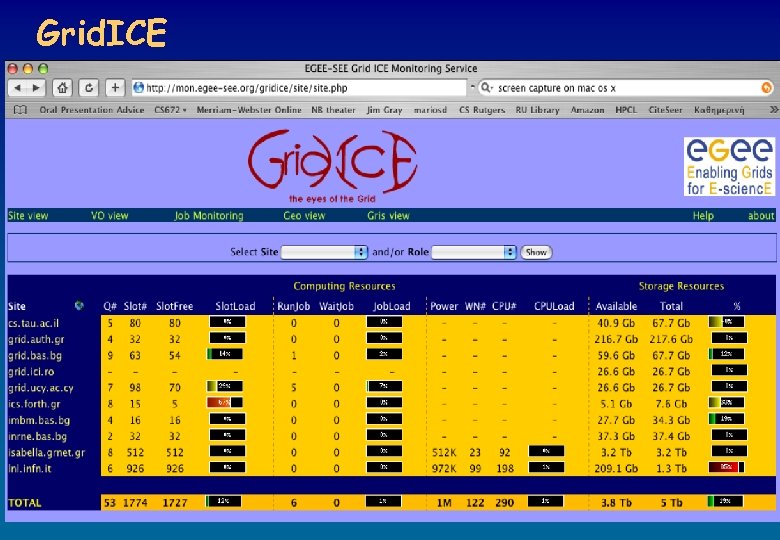Click the ics.forth.gr SlotLoad bar
Image resolution: width=780 pixels, height=540 pixels.
pos(225,402)
